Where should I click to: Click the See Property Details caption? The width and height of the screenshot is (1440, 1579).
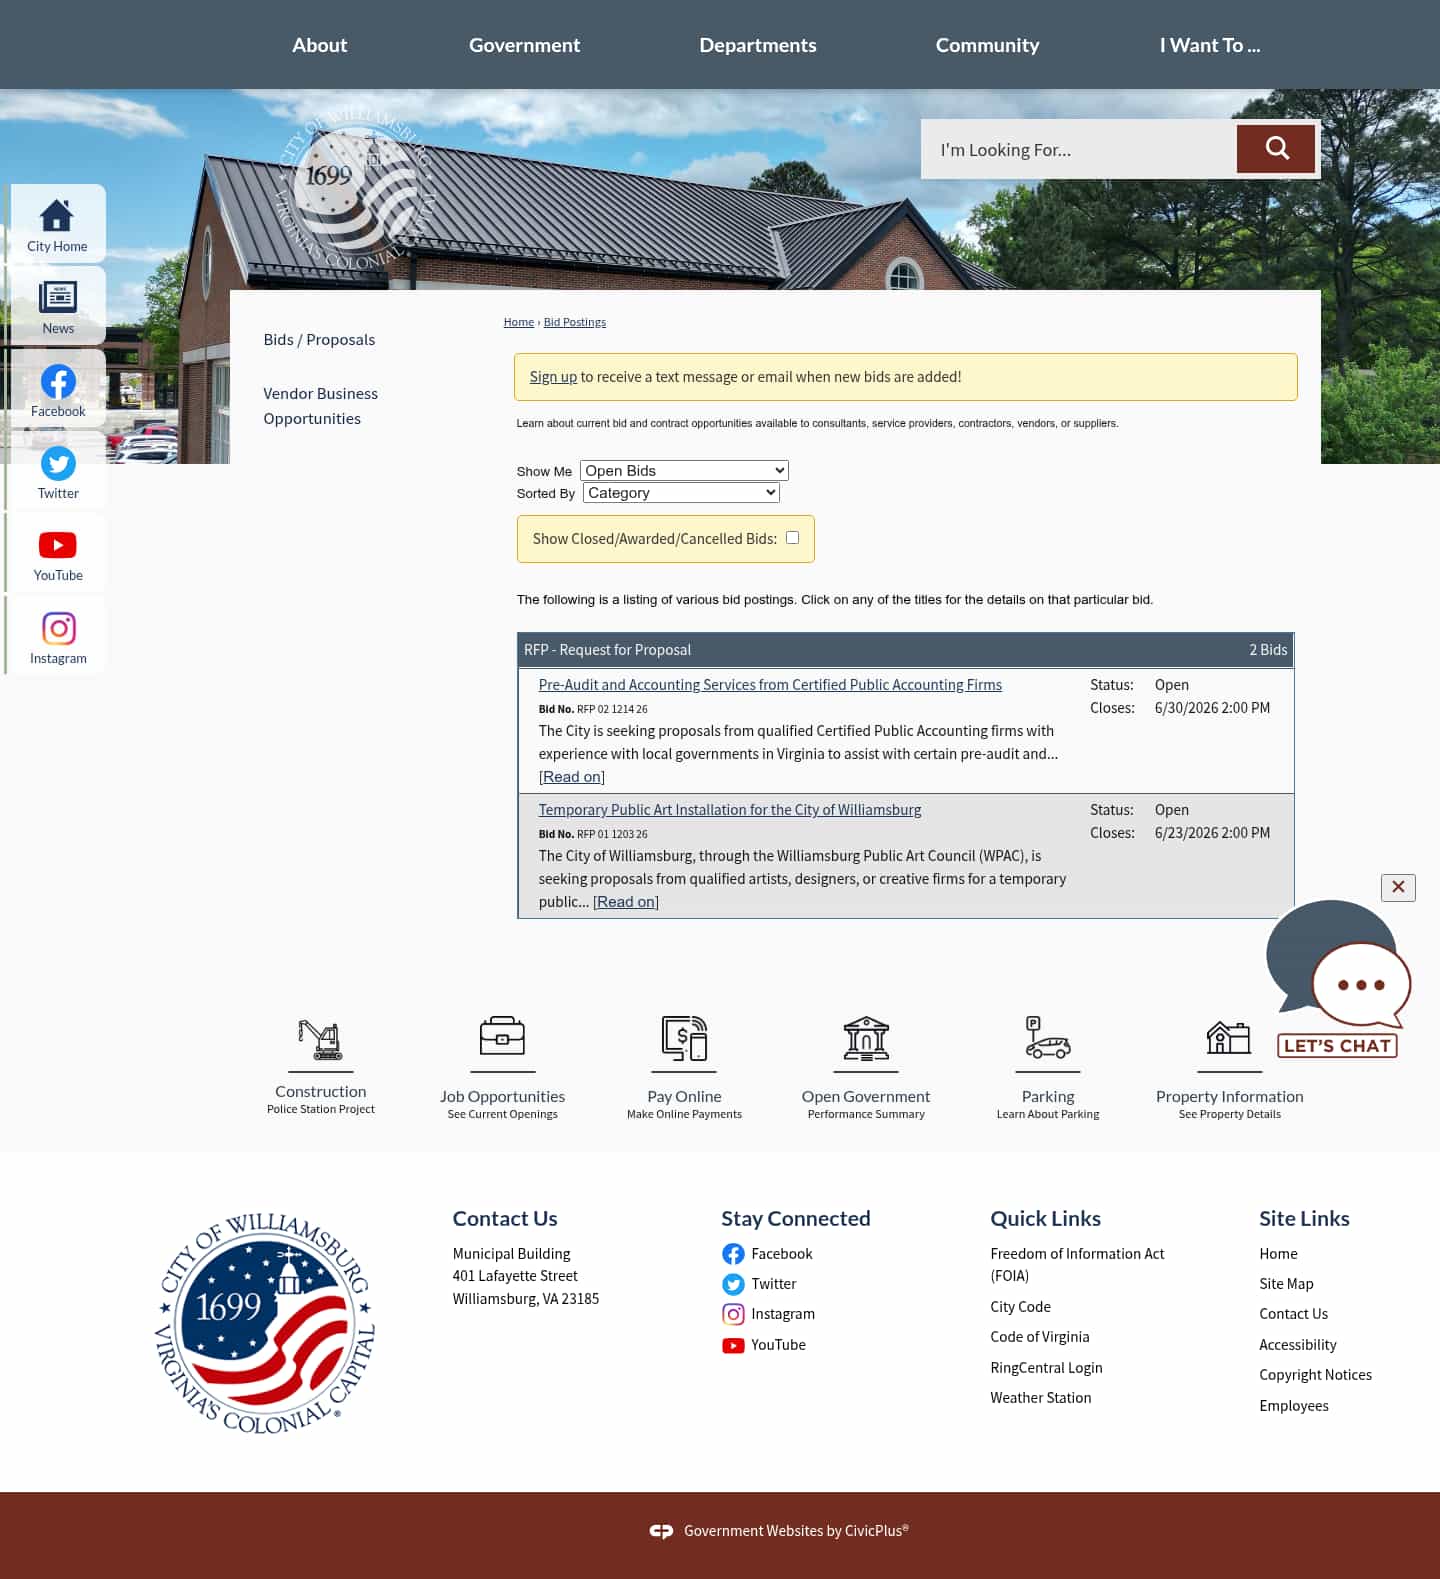pyautogui.click(x=1229, y=1114)
